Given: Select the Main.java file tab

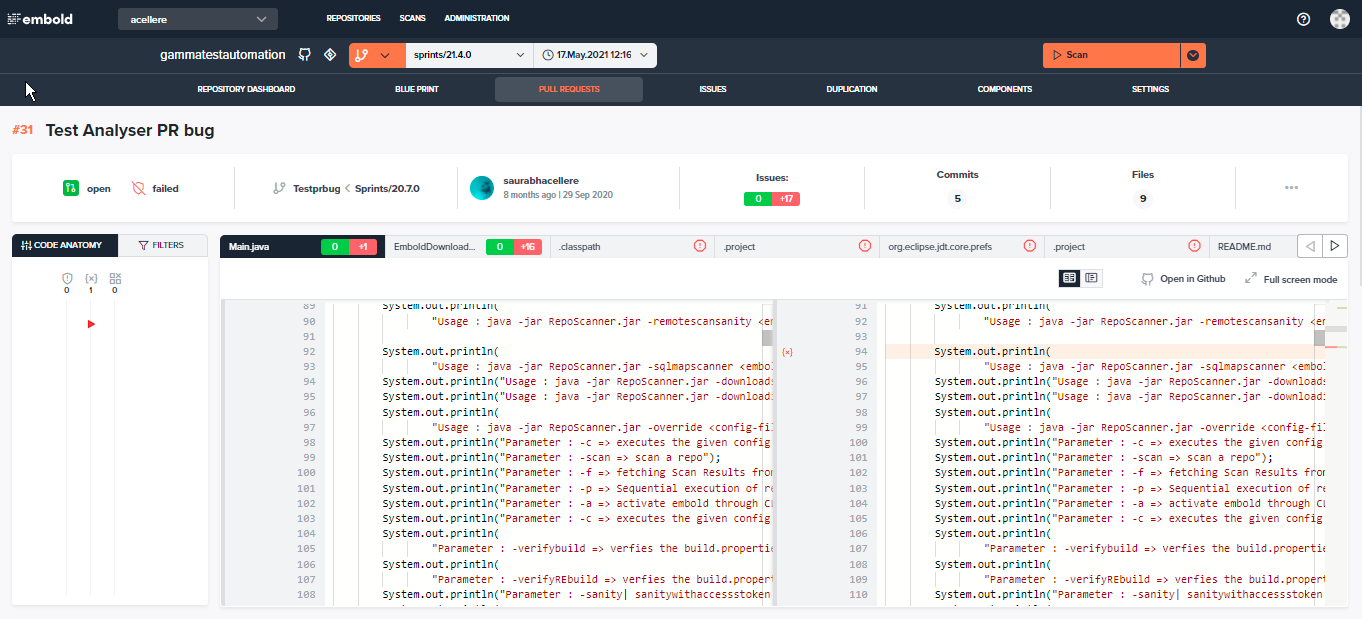Looking at the screenshot, I should click(x=302, y=246).
